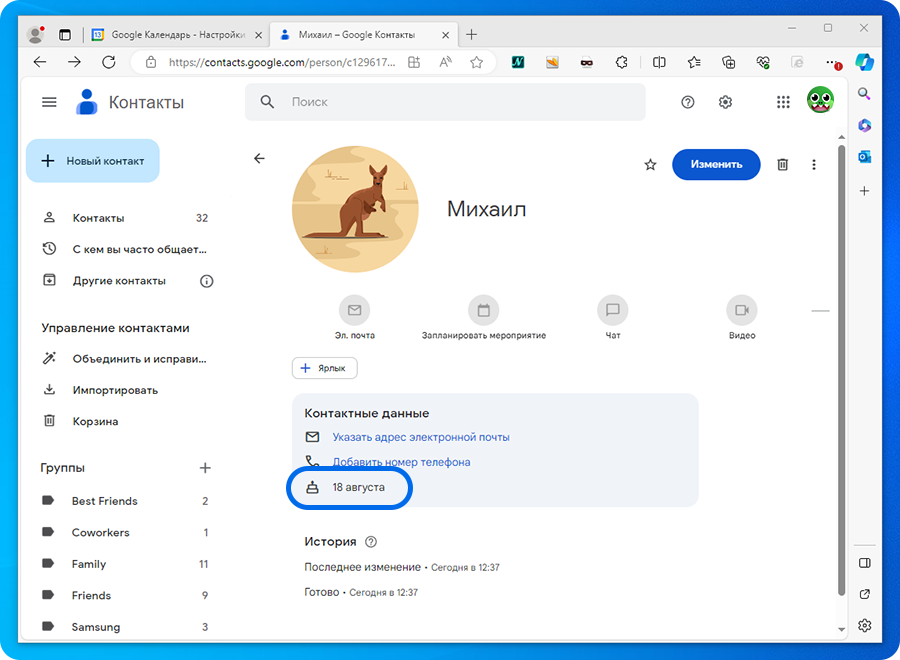Viewport: 900px width, 660px height.
Task: Click the Запланировать мероприятие calendar icon
Action: 483,310
